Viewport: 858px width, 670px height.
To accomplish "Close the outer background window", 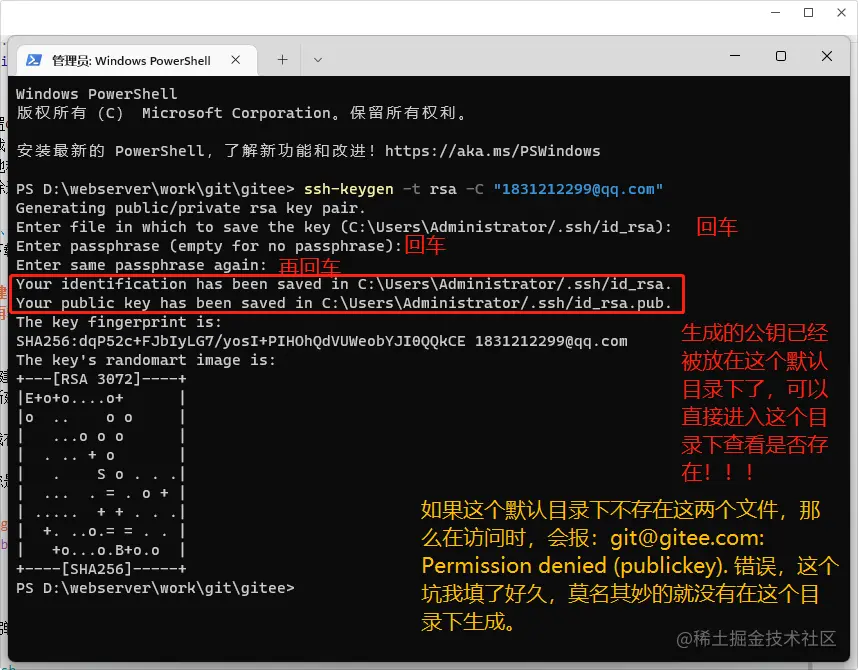I will (x=842, y=12).
